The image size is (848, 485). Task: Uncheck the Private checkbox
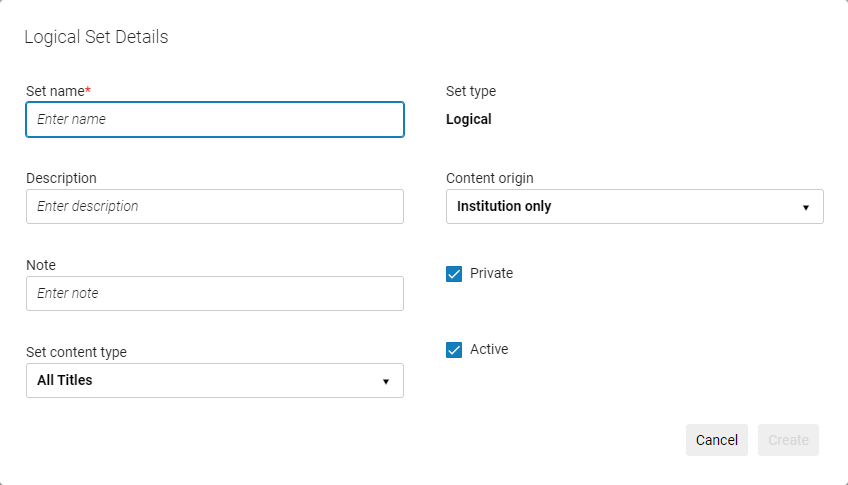(454, 274)
